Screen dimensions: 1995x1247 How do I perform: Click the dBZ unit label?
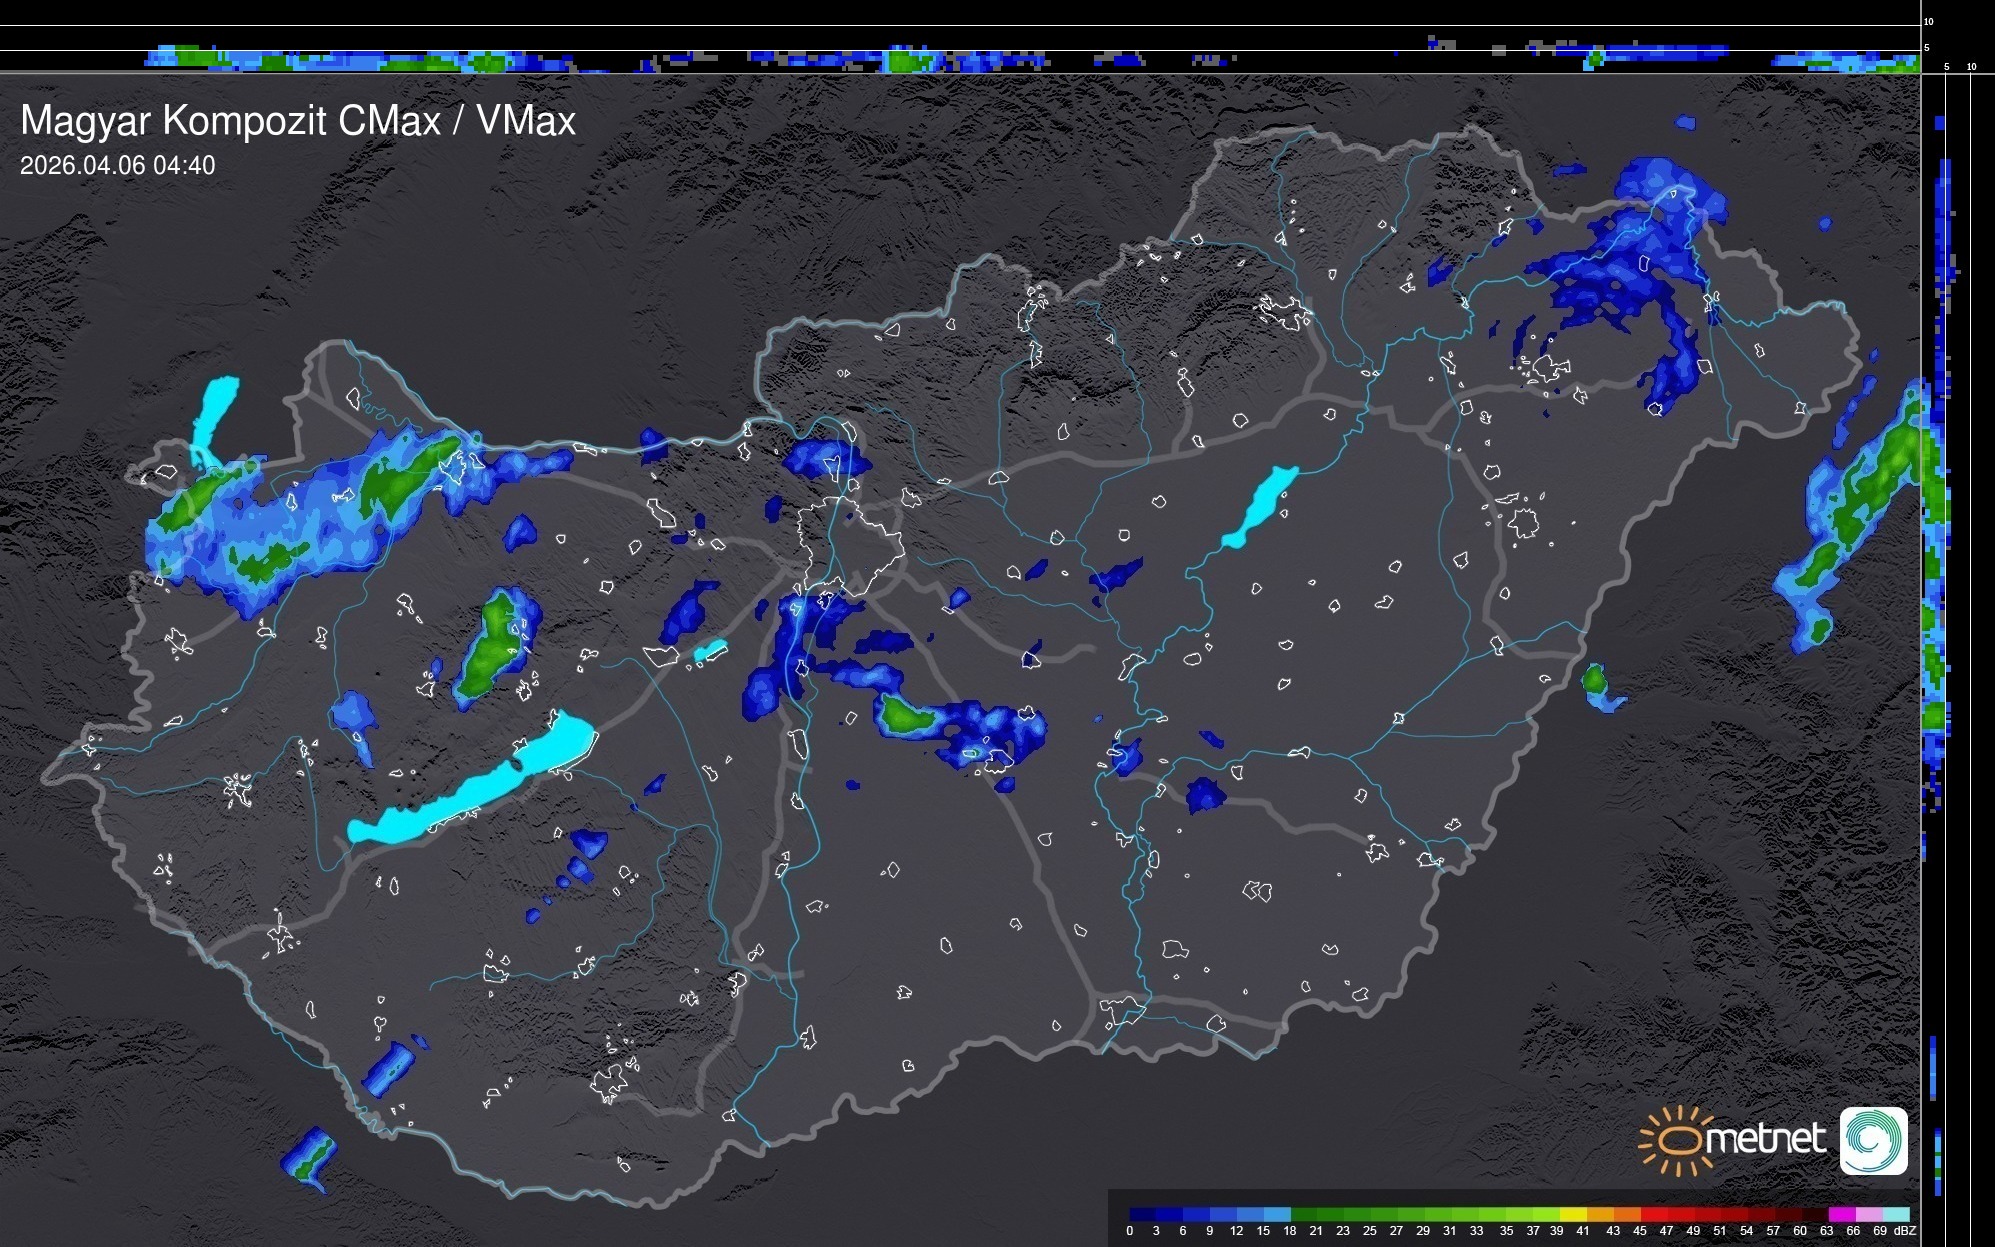[1904, 1231]
